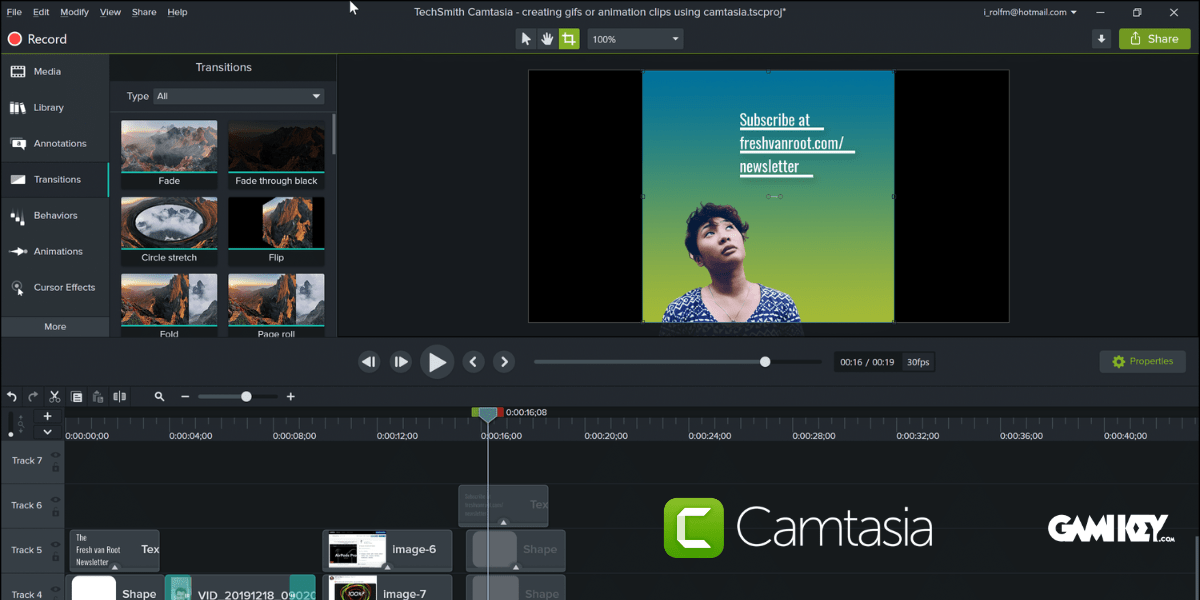
Task: Select the Pan hand tool above the canvas
Action: click(547, 38)
